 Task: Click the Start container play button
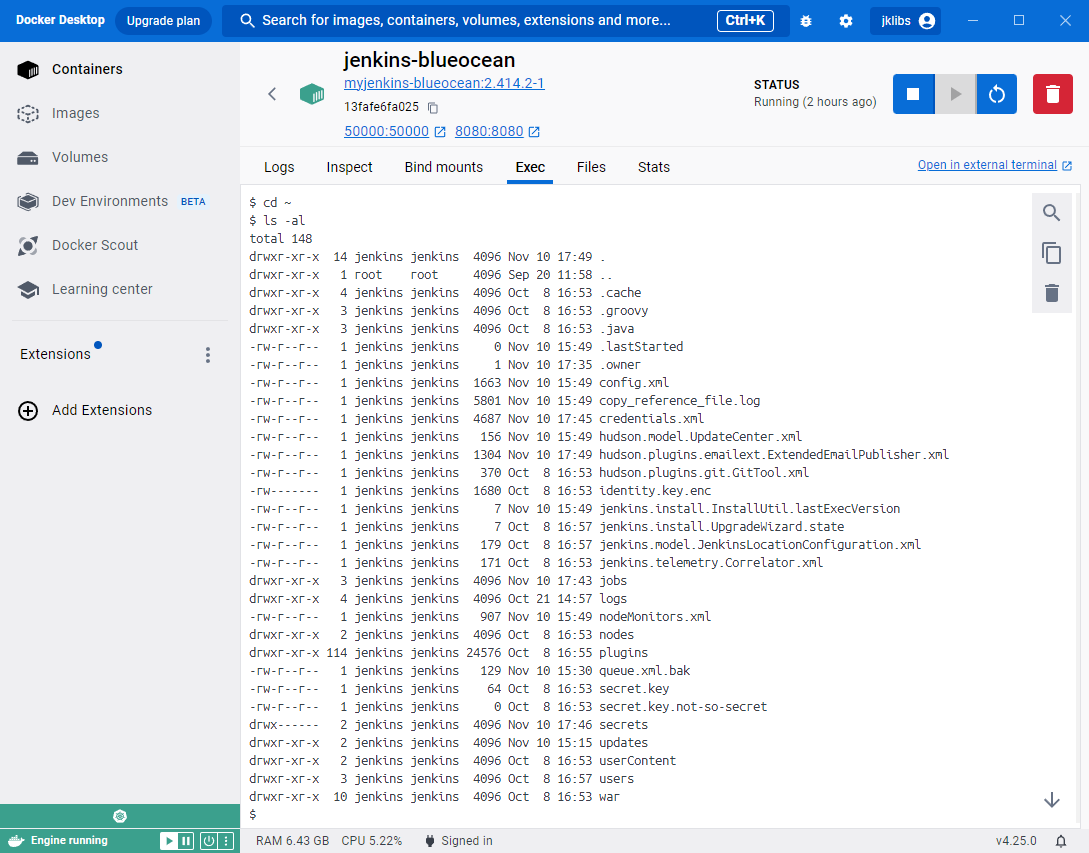pyautogui.click(x=956, y=94)
